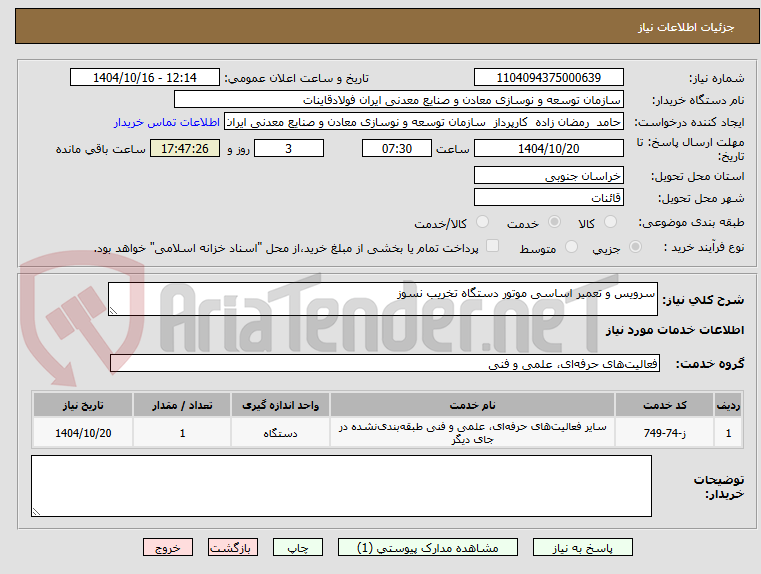
Task: Select the متوسط purchase type radio
Action: pyautogui.click(x=572, y=247)
